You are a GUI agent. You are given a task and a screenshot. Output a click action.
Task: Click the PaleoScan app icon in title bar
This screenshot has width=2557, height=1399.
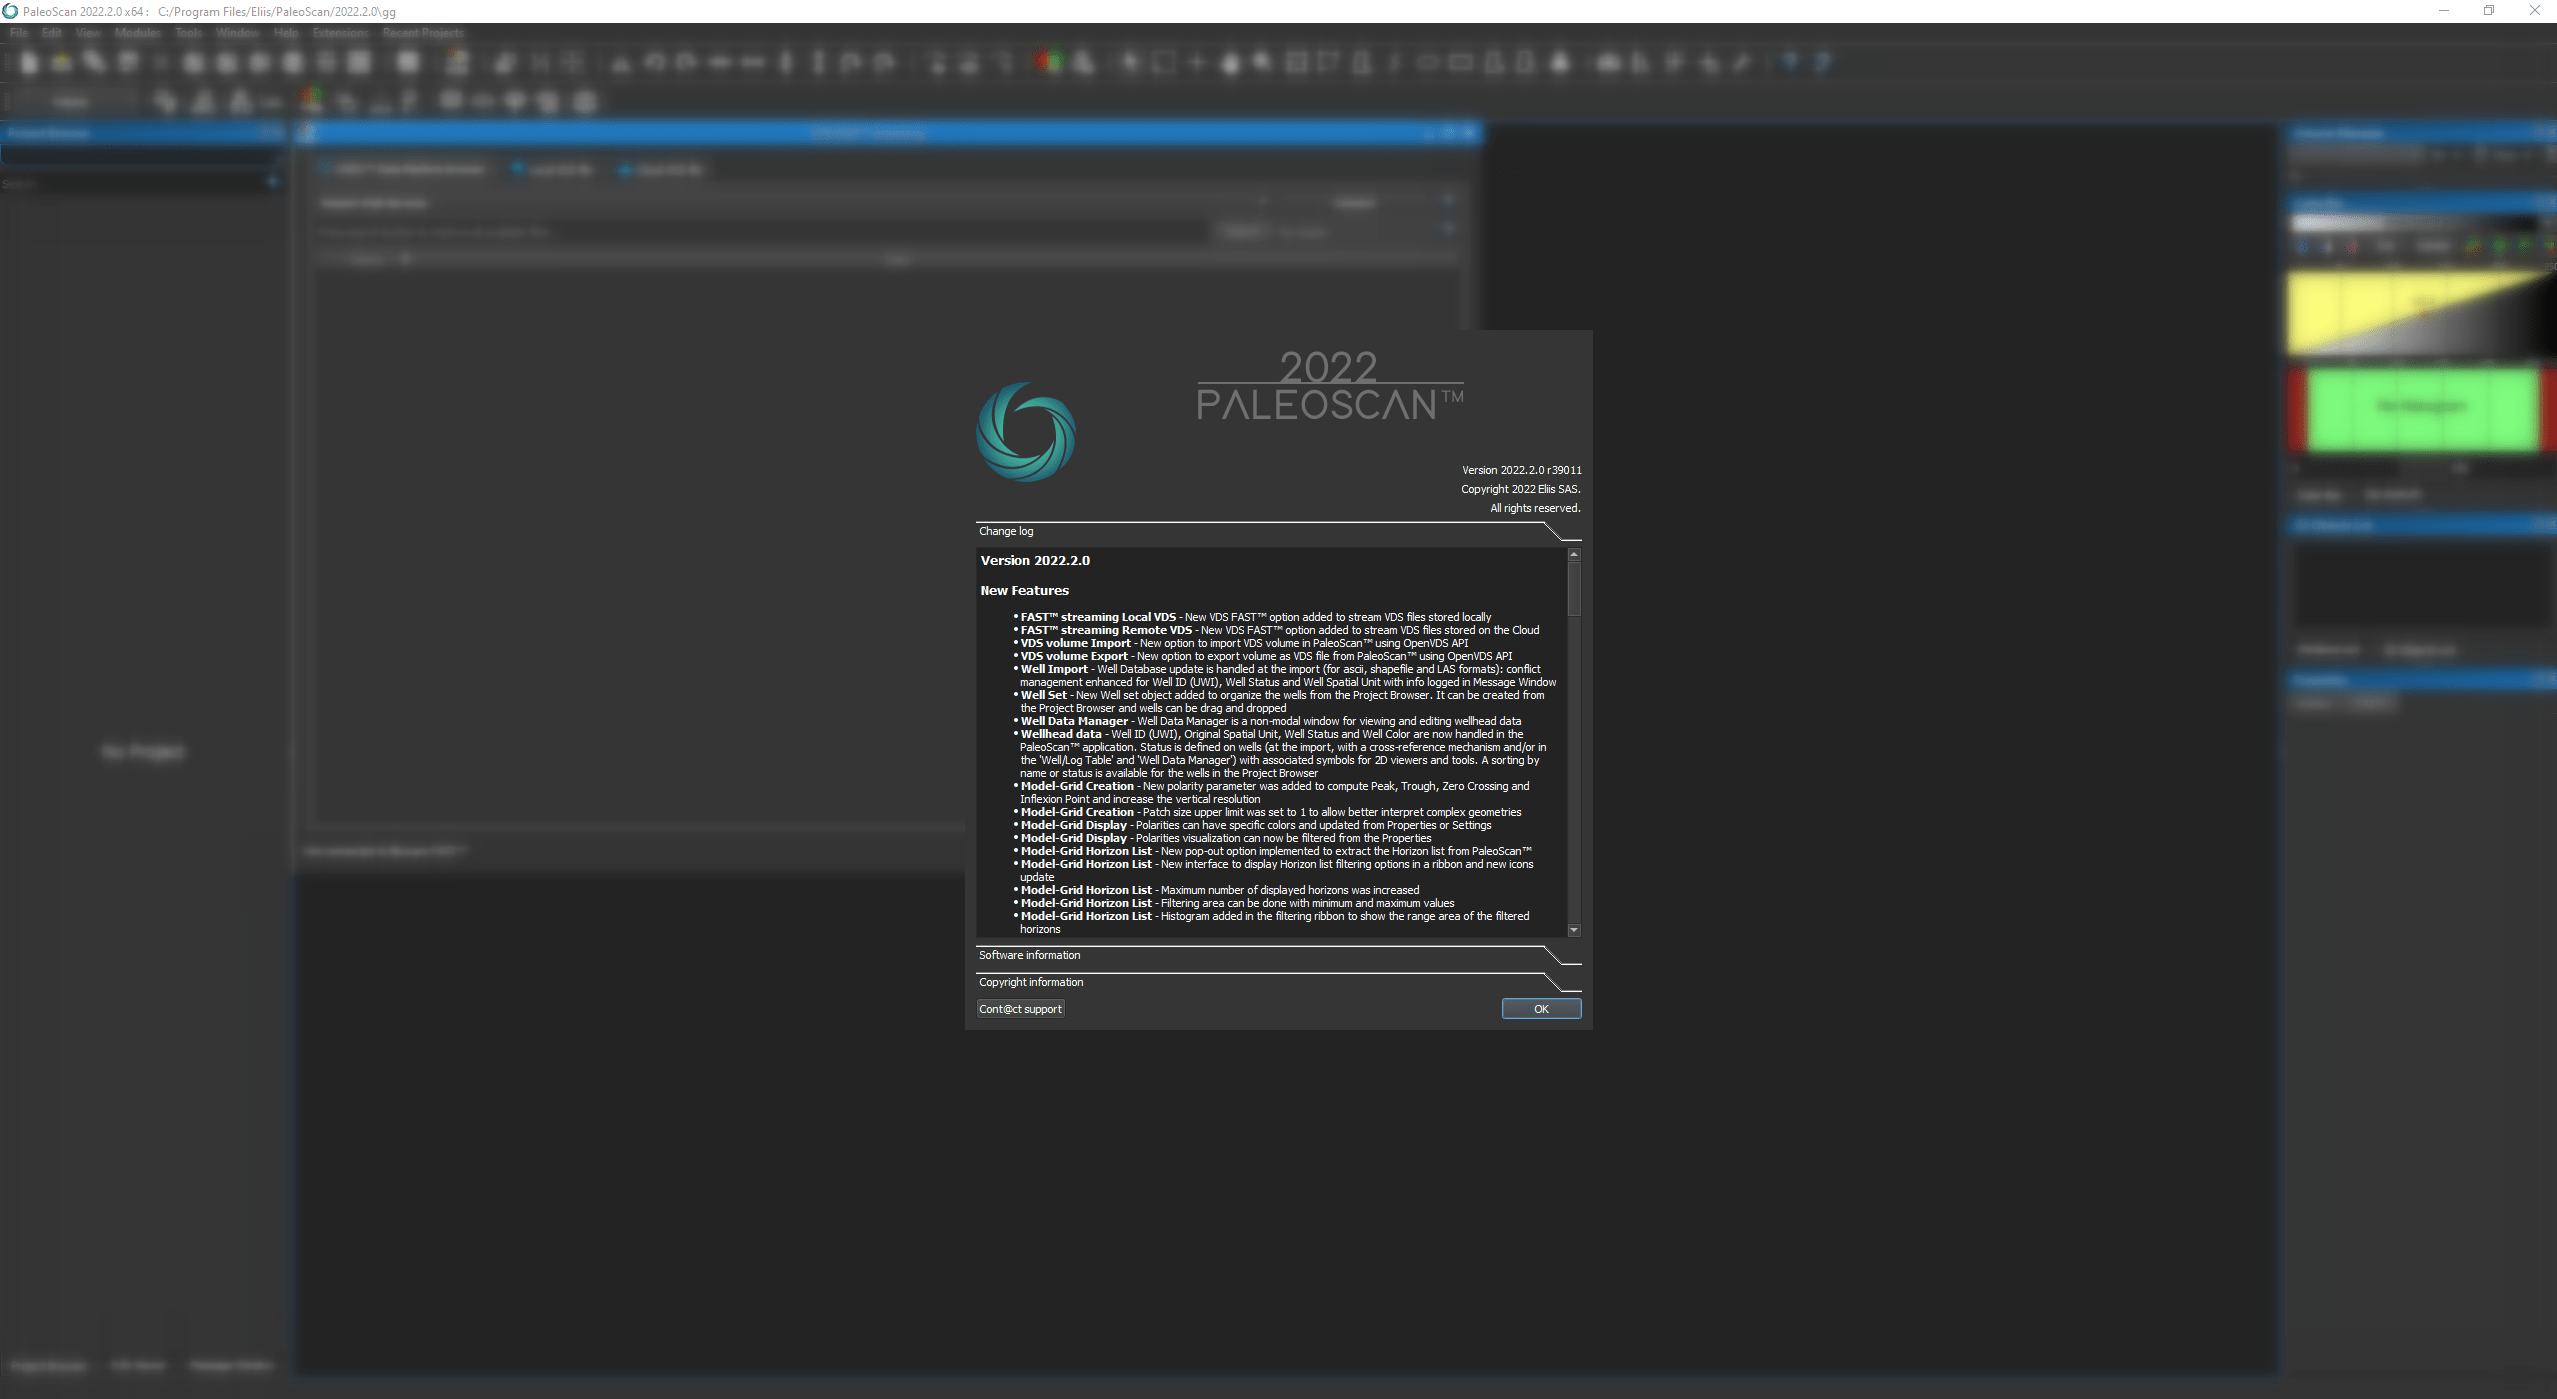click(10, 11)
